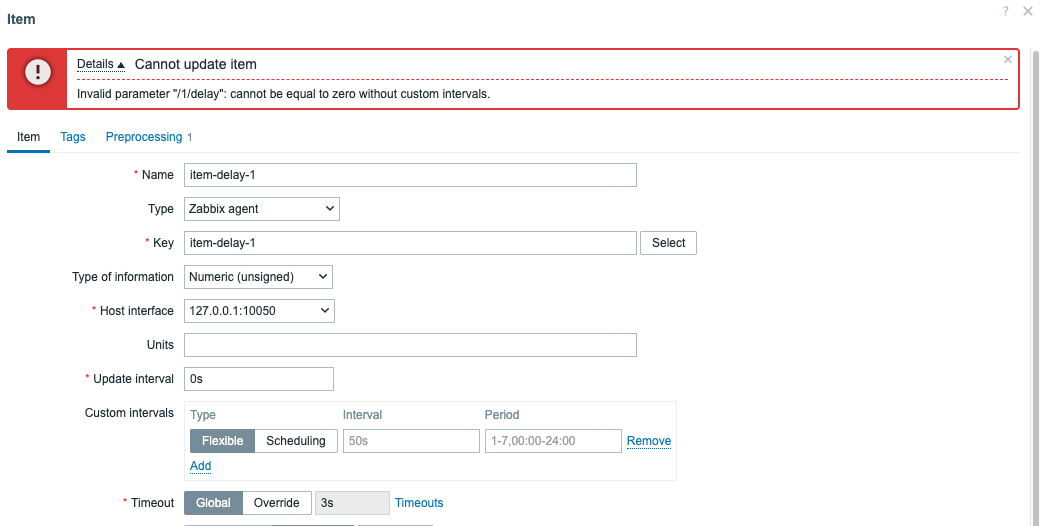
Task: Click the help question mark icon
Action: click(1005, 11)
